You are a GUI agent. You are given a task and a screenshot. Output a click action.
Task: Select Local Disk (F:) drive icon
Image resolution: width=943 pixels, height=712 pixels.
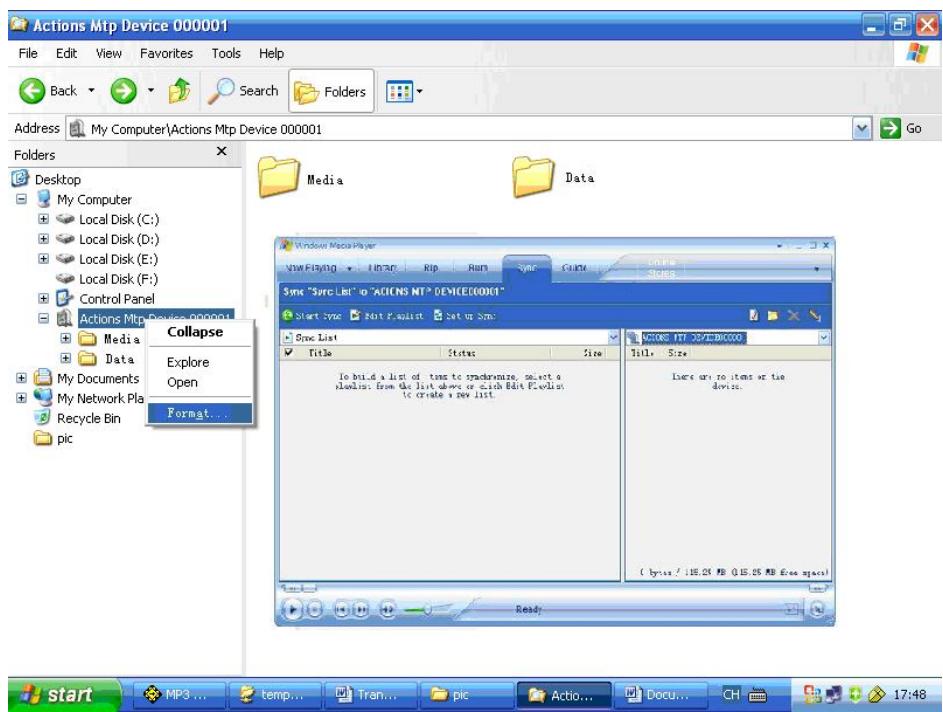pyautogui.click(x=65, y=279)
